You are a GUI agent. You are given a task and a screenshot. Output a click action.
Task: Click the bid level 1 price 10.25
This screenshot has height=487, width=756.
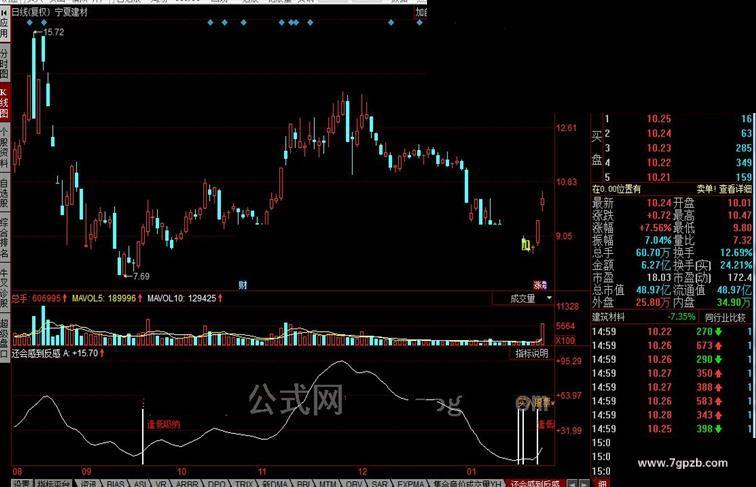pos(659,119)
